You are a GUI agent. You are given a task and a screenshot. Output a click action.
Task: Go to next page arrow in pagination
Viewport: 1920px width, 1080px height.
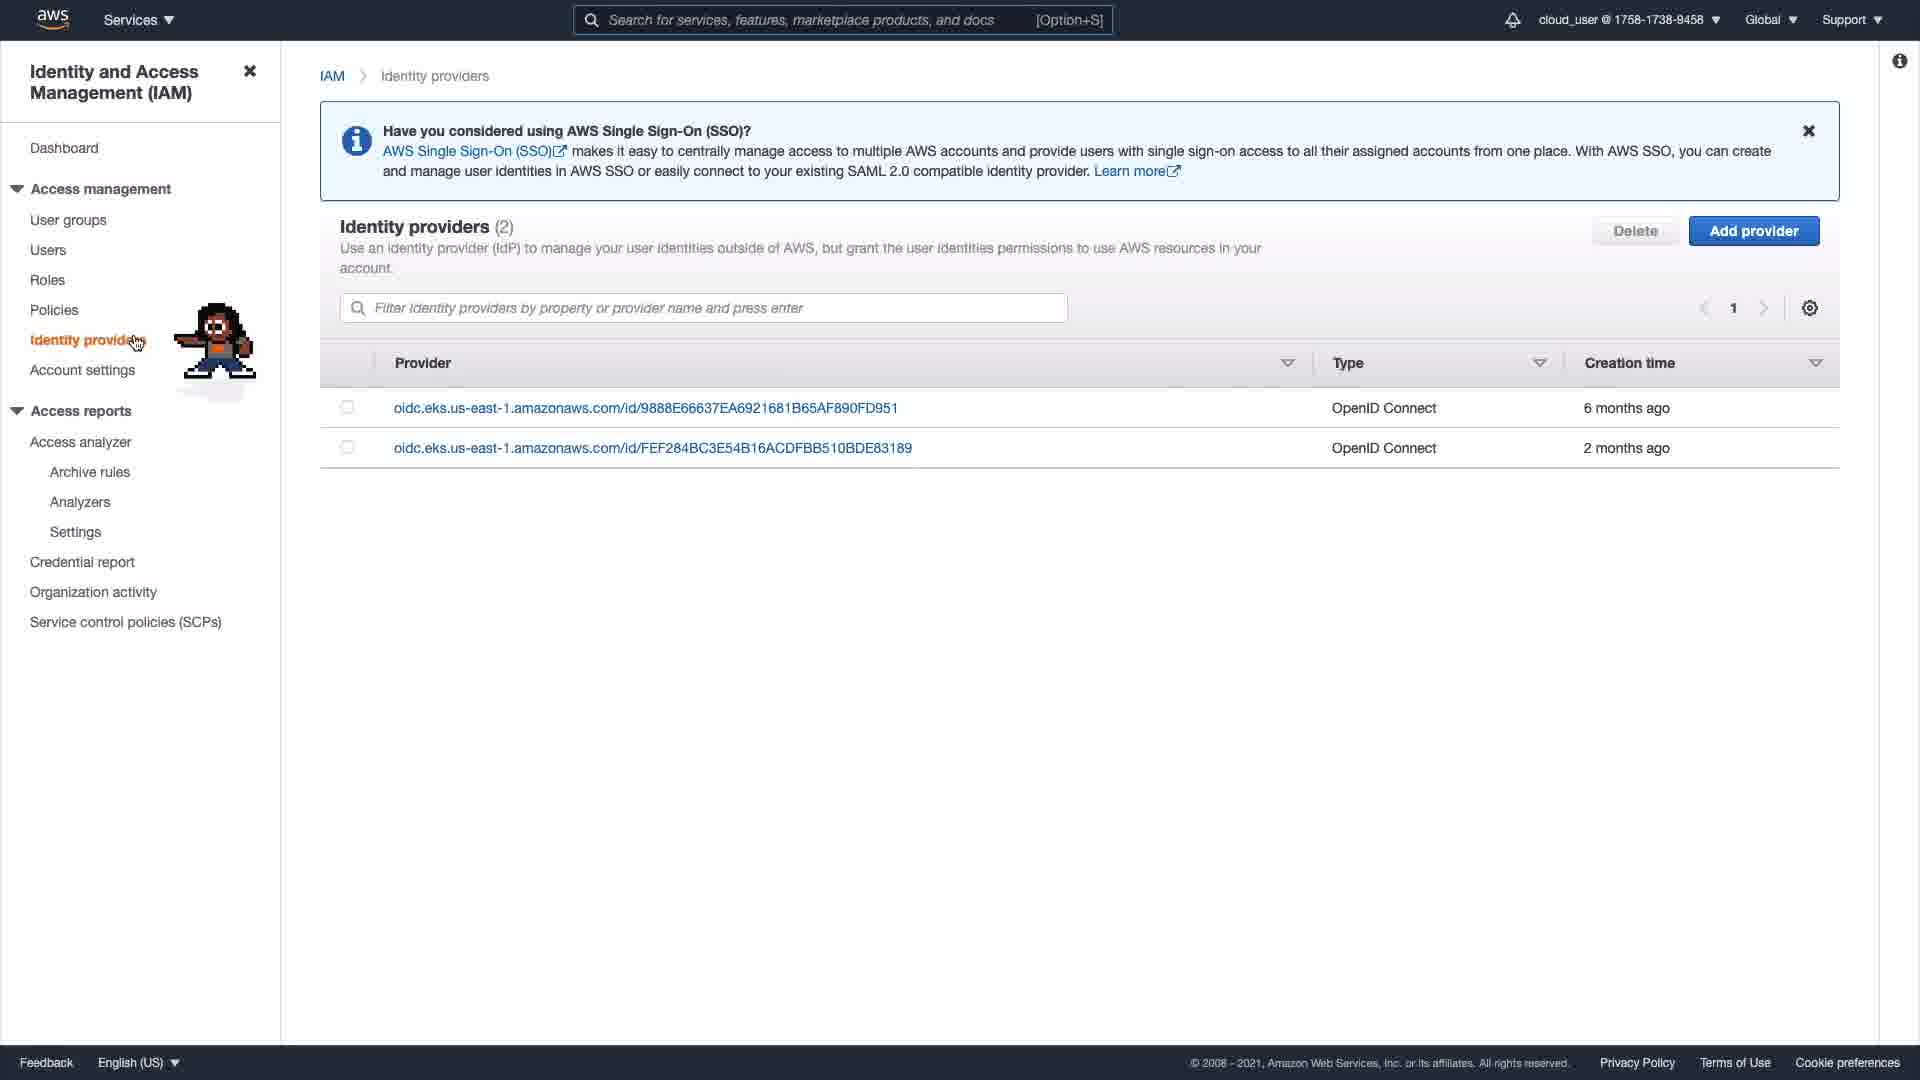1764,308
